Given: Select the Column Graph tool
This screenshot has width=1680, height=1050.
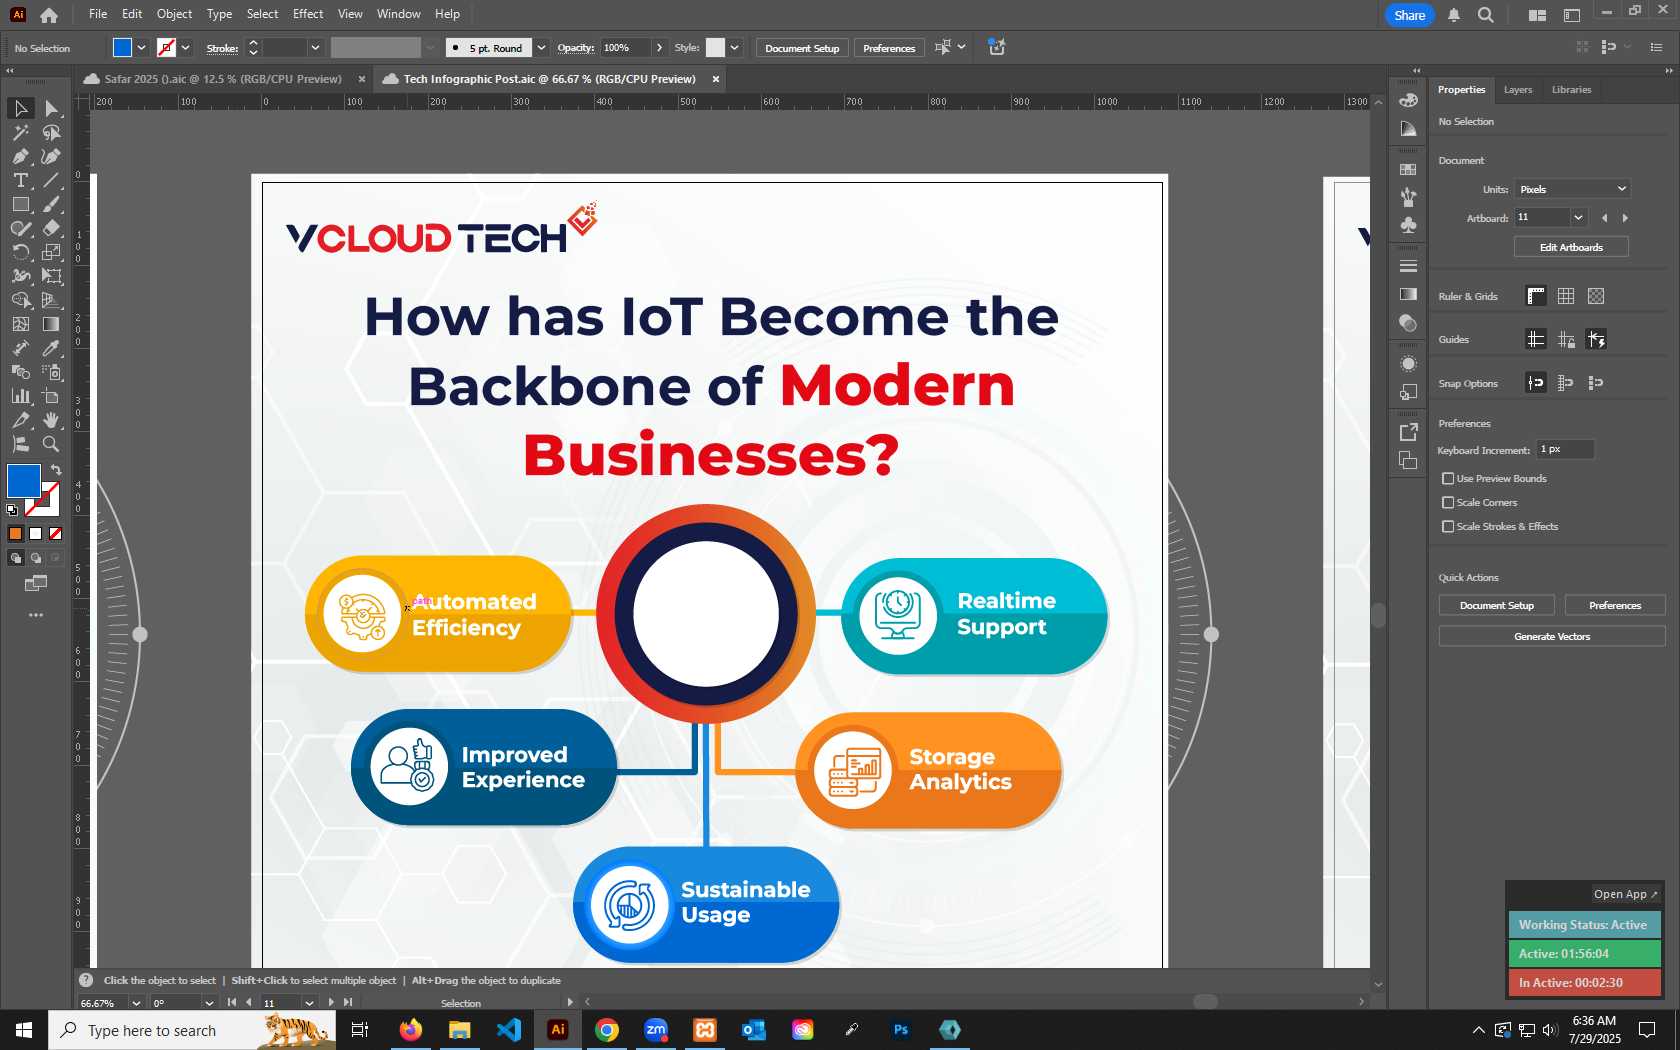Looking at the screenshot, I should click(20, 396).
